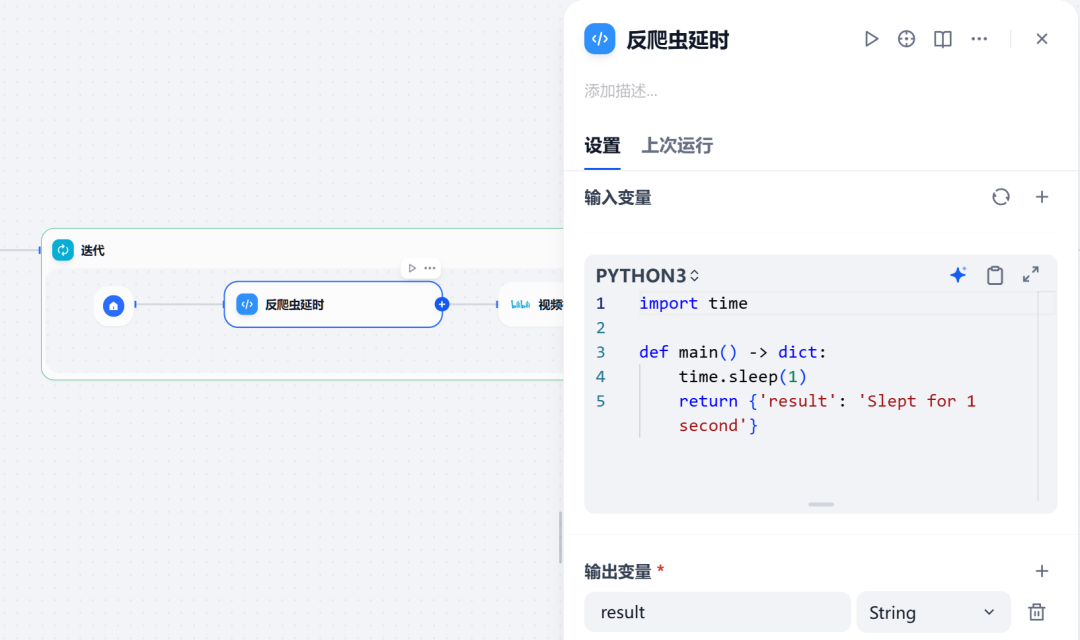1080x640 pixels.
Task: Delete the result output variable
Action: tap(1036, 612)
